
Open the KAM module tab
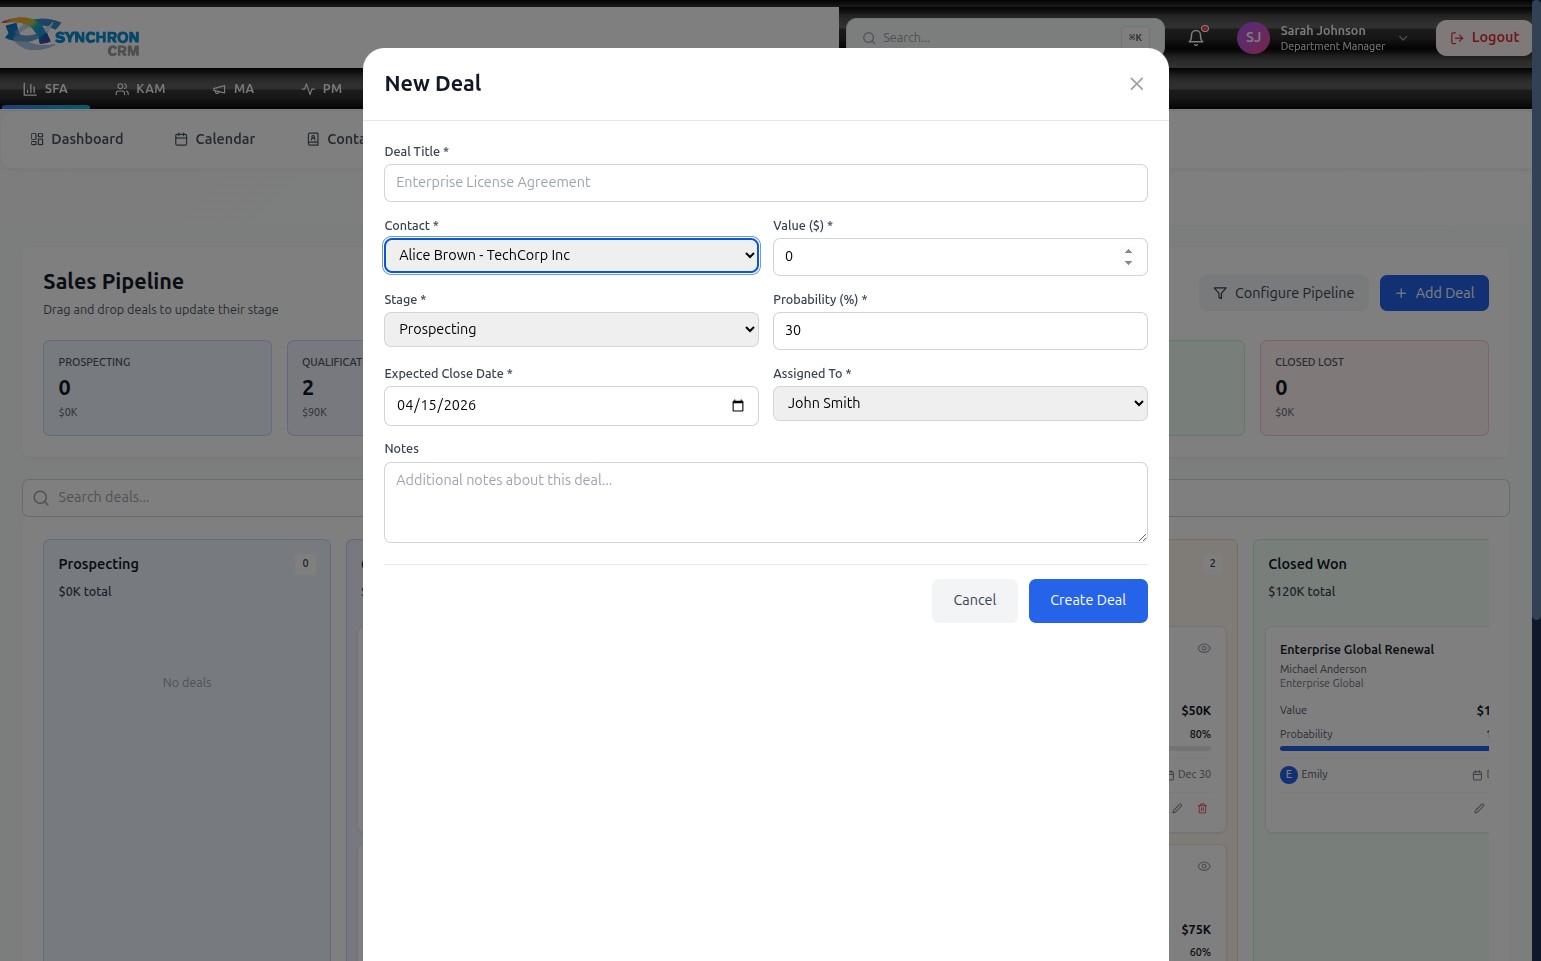pos(140,89)
